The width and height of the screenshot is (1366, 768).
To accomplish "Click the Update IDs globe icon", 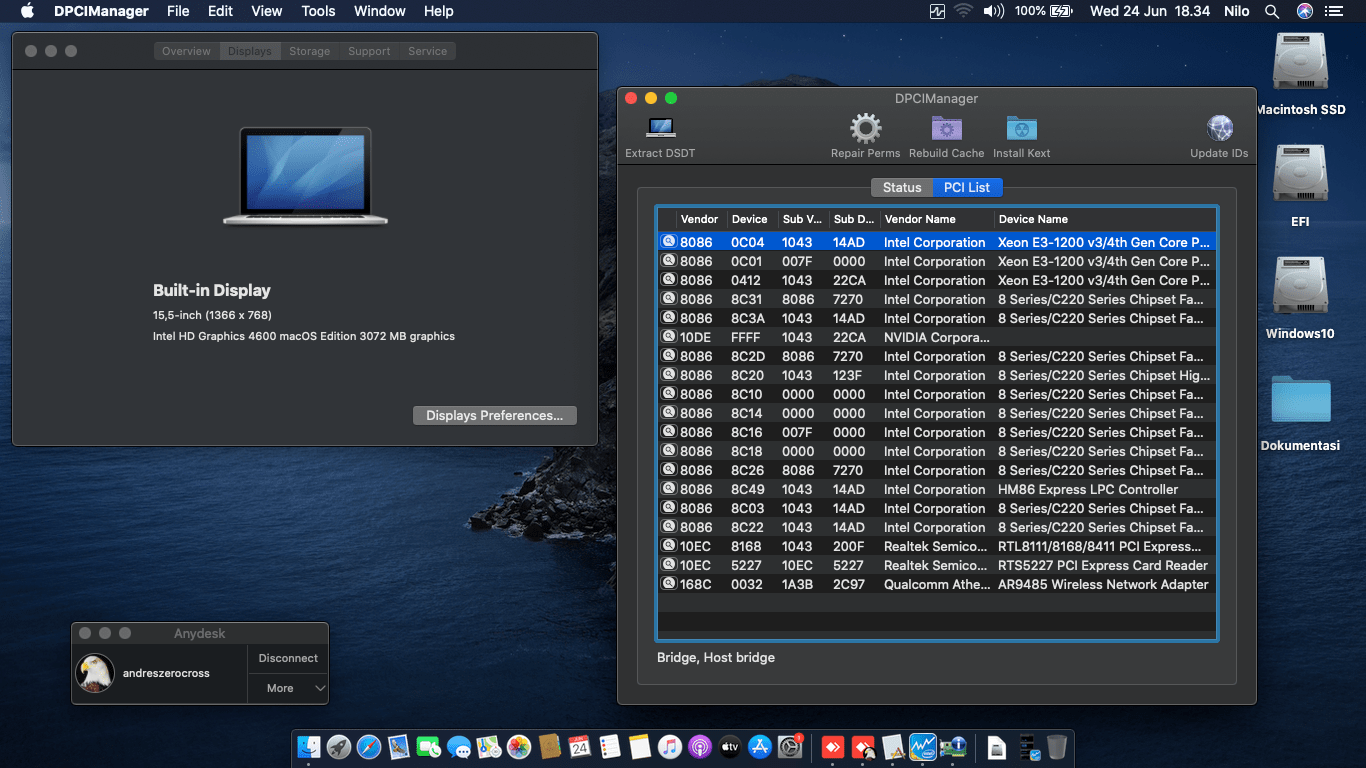I will click(1219, 128).
